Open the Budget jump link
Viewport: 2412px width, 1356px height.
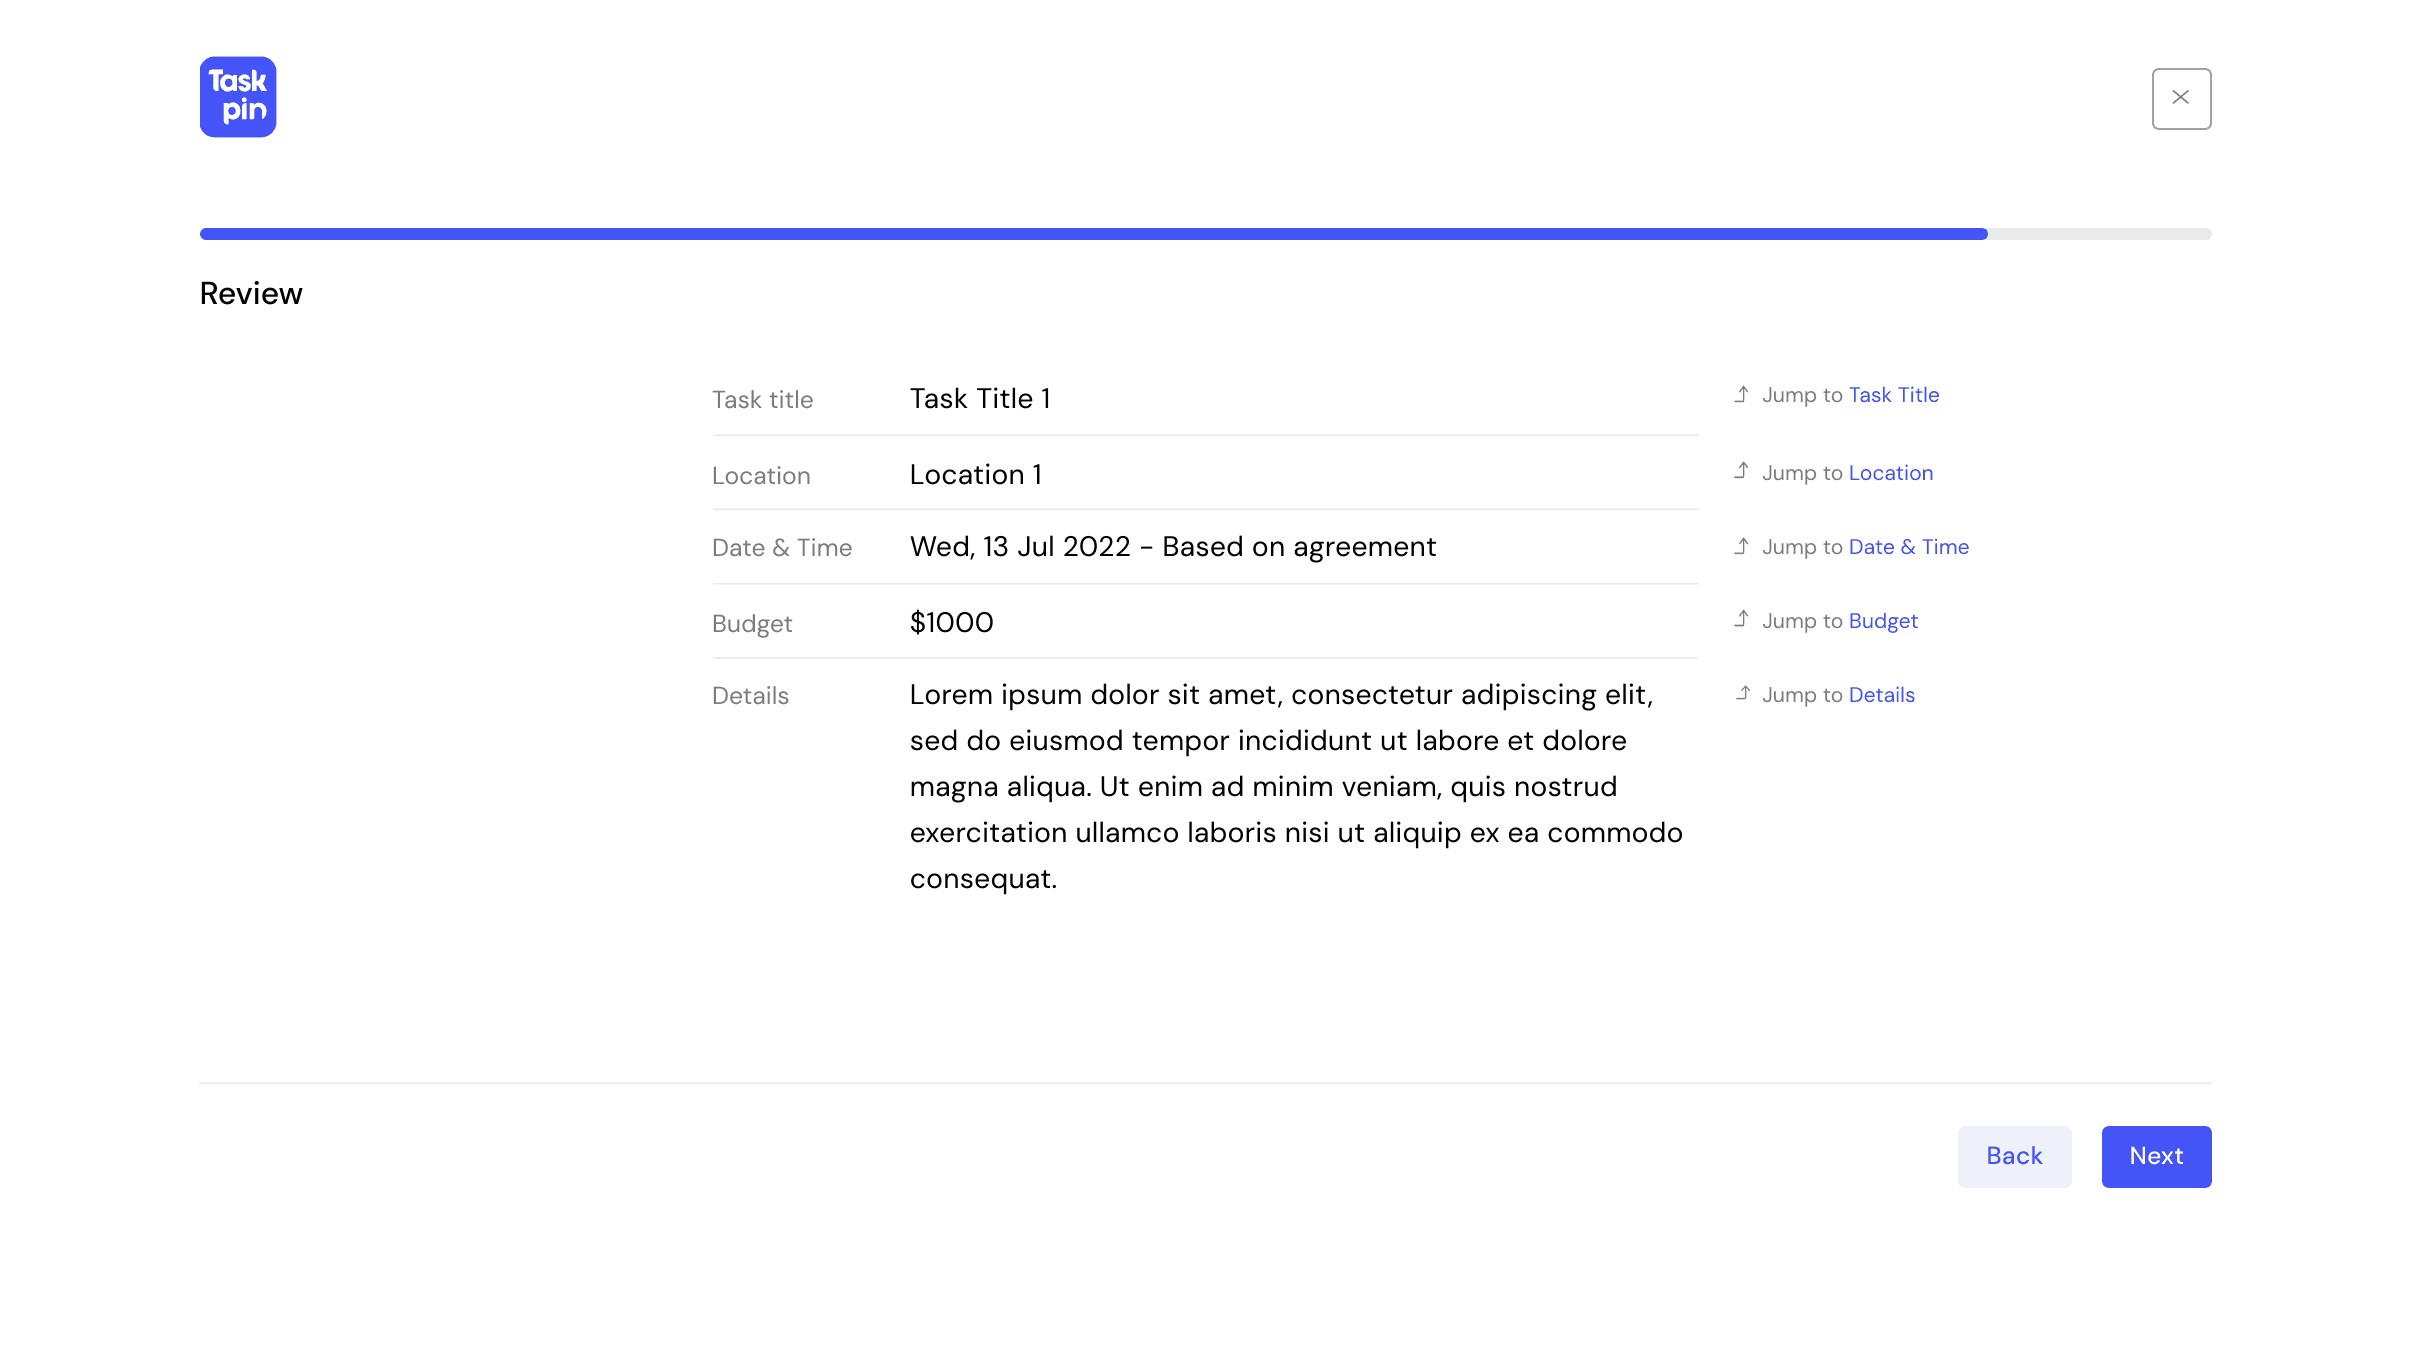1882,621
